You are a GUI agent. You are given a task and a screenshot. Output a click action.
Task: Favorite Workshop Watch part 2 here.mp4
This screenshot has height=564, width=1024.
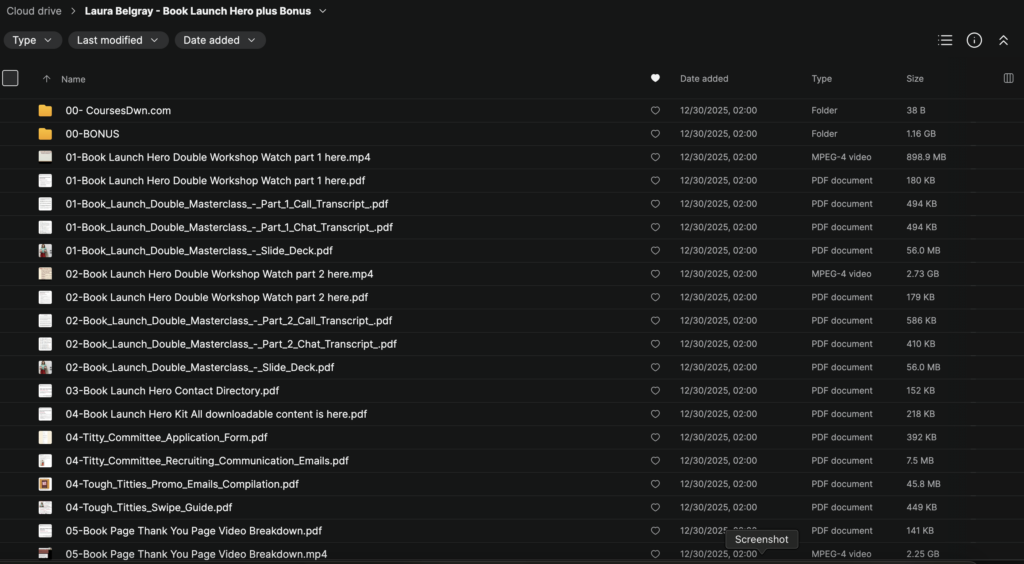tap(655, 274)
